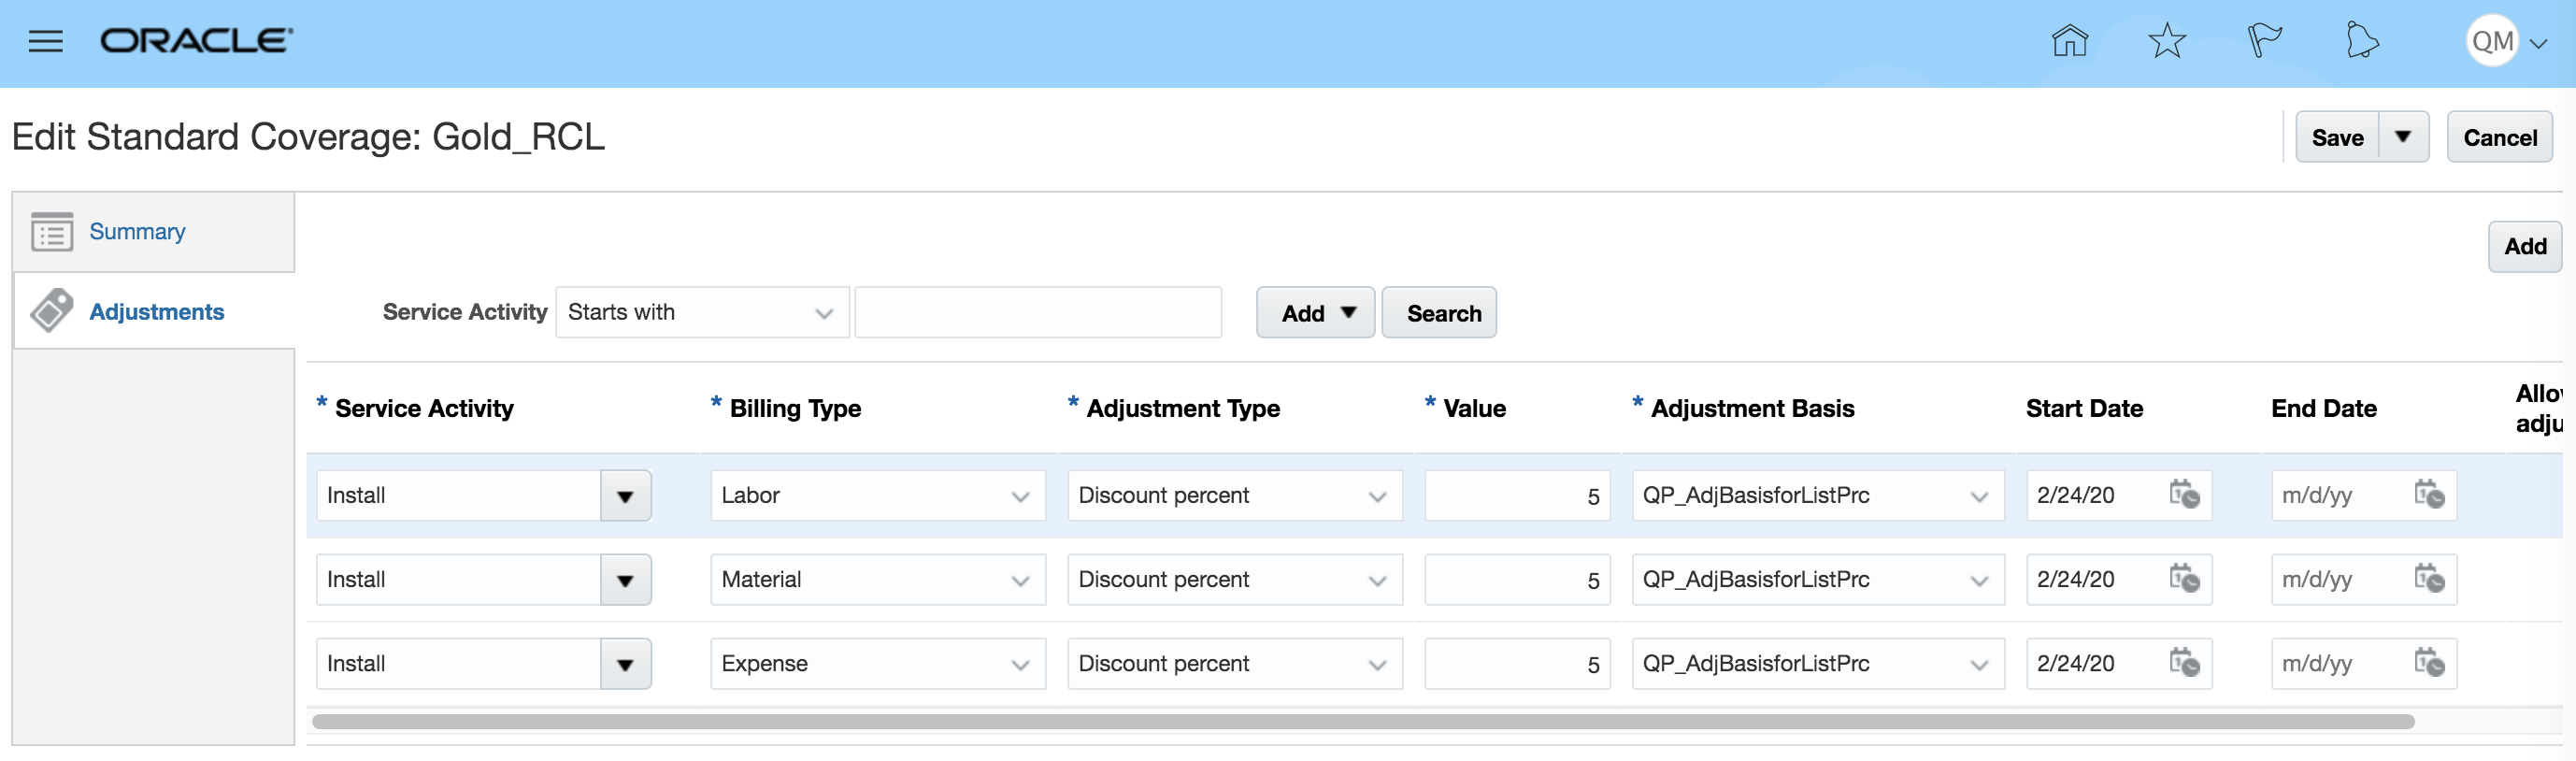
Task: Open End Date calendar for Material row
Action: tap(2429, 579)
